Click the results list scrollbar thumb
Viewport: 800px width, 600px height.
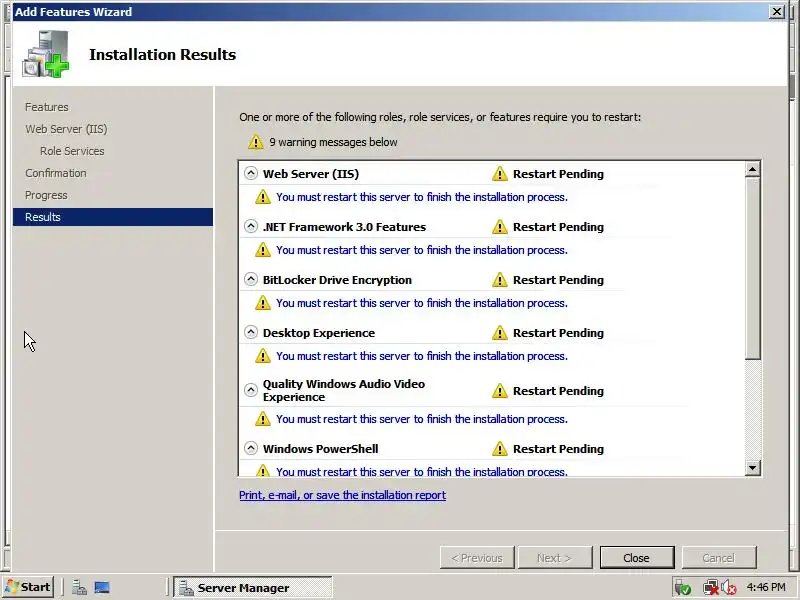tap(753, 268)
